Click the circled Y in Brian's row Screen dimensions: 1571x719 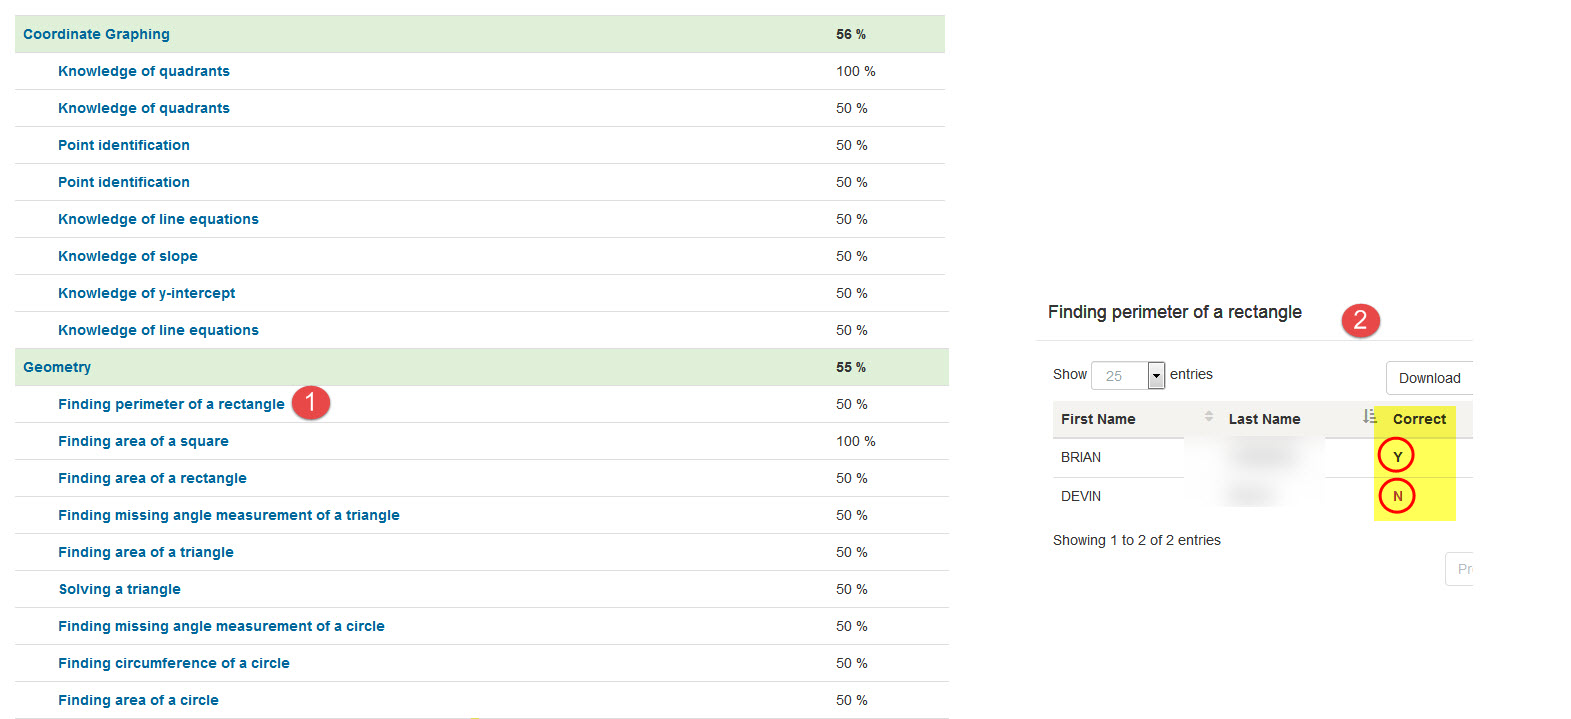1396,456
